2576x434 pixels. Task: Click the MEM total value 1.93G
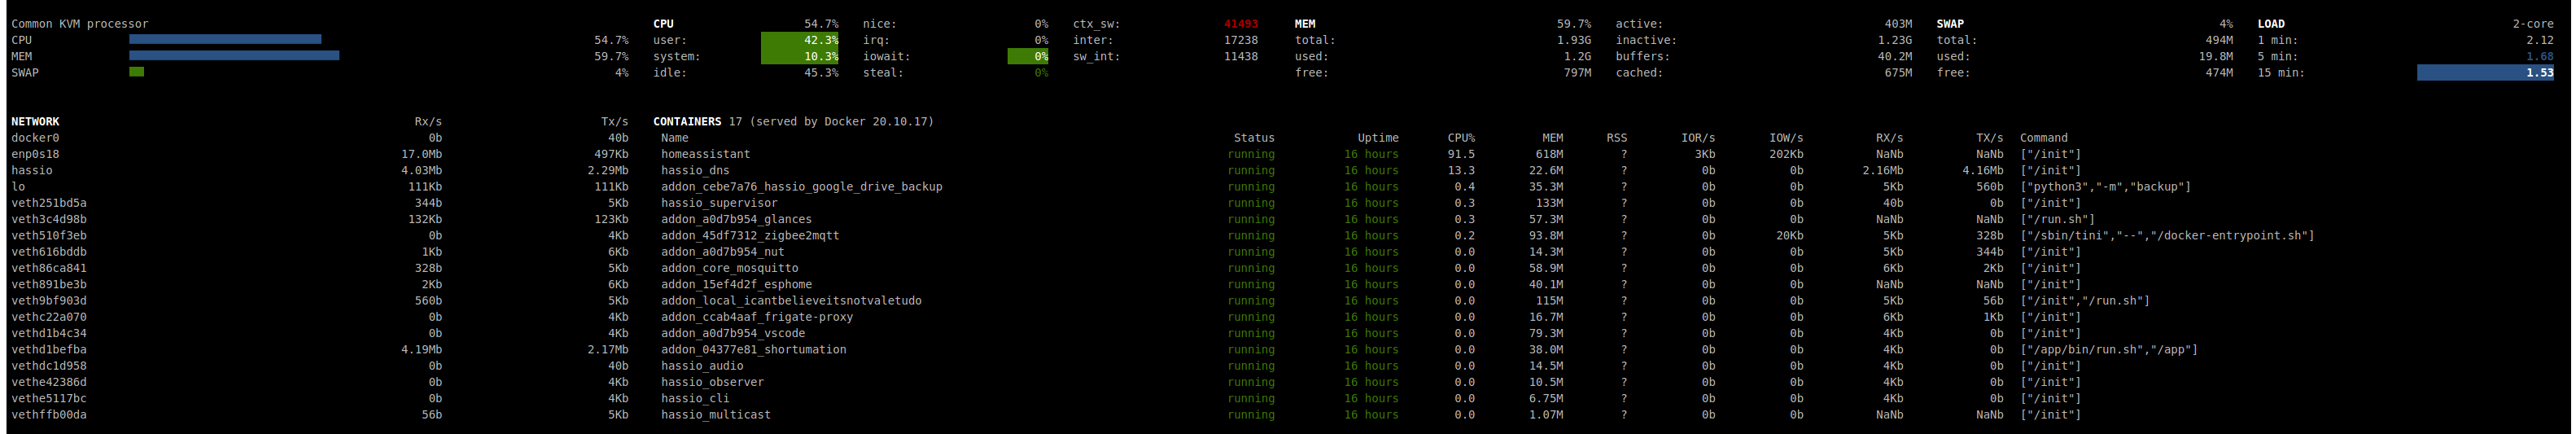(1574, 40)
